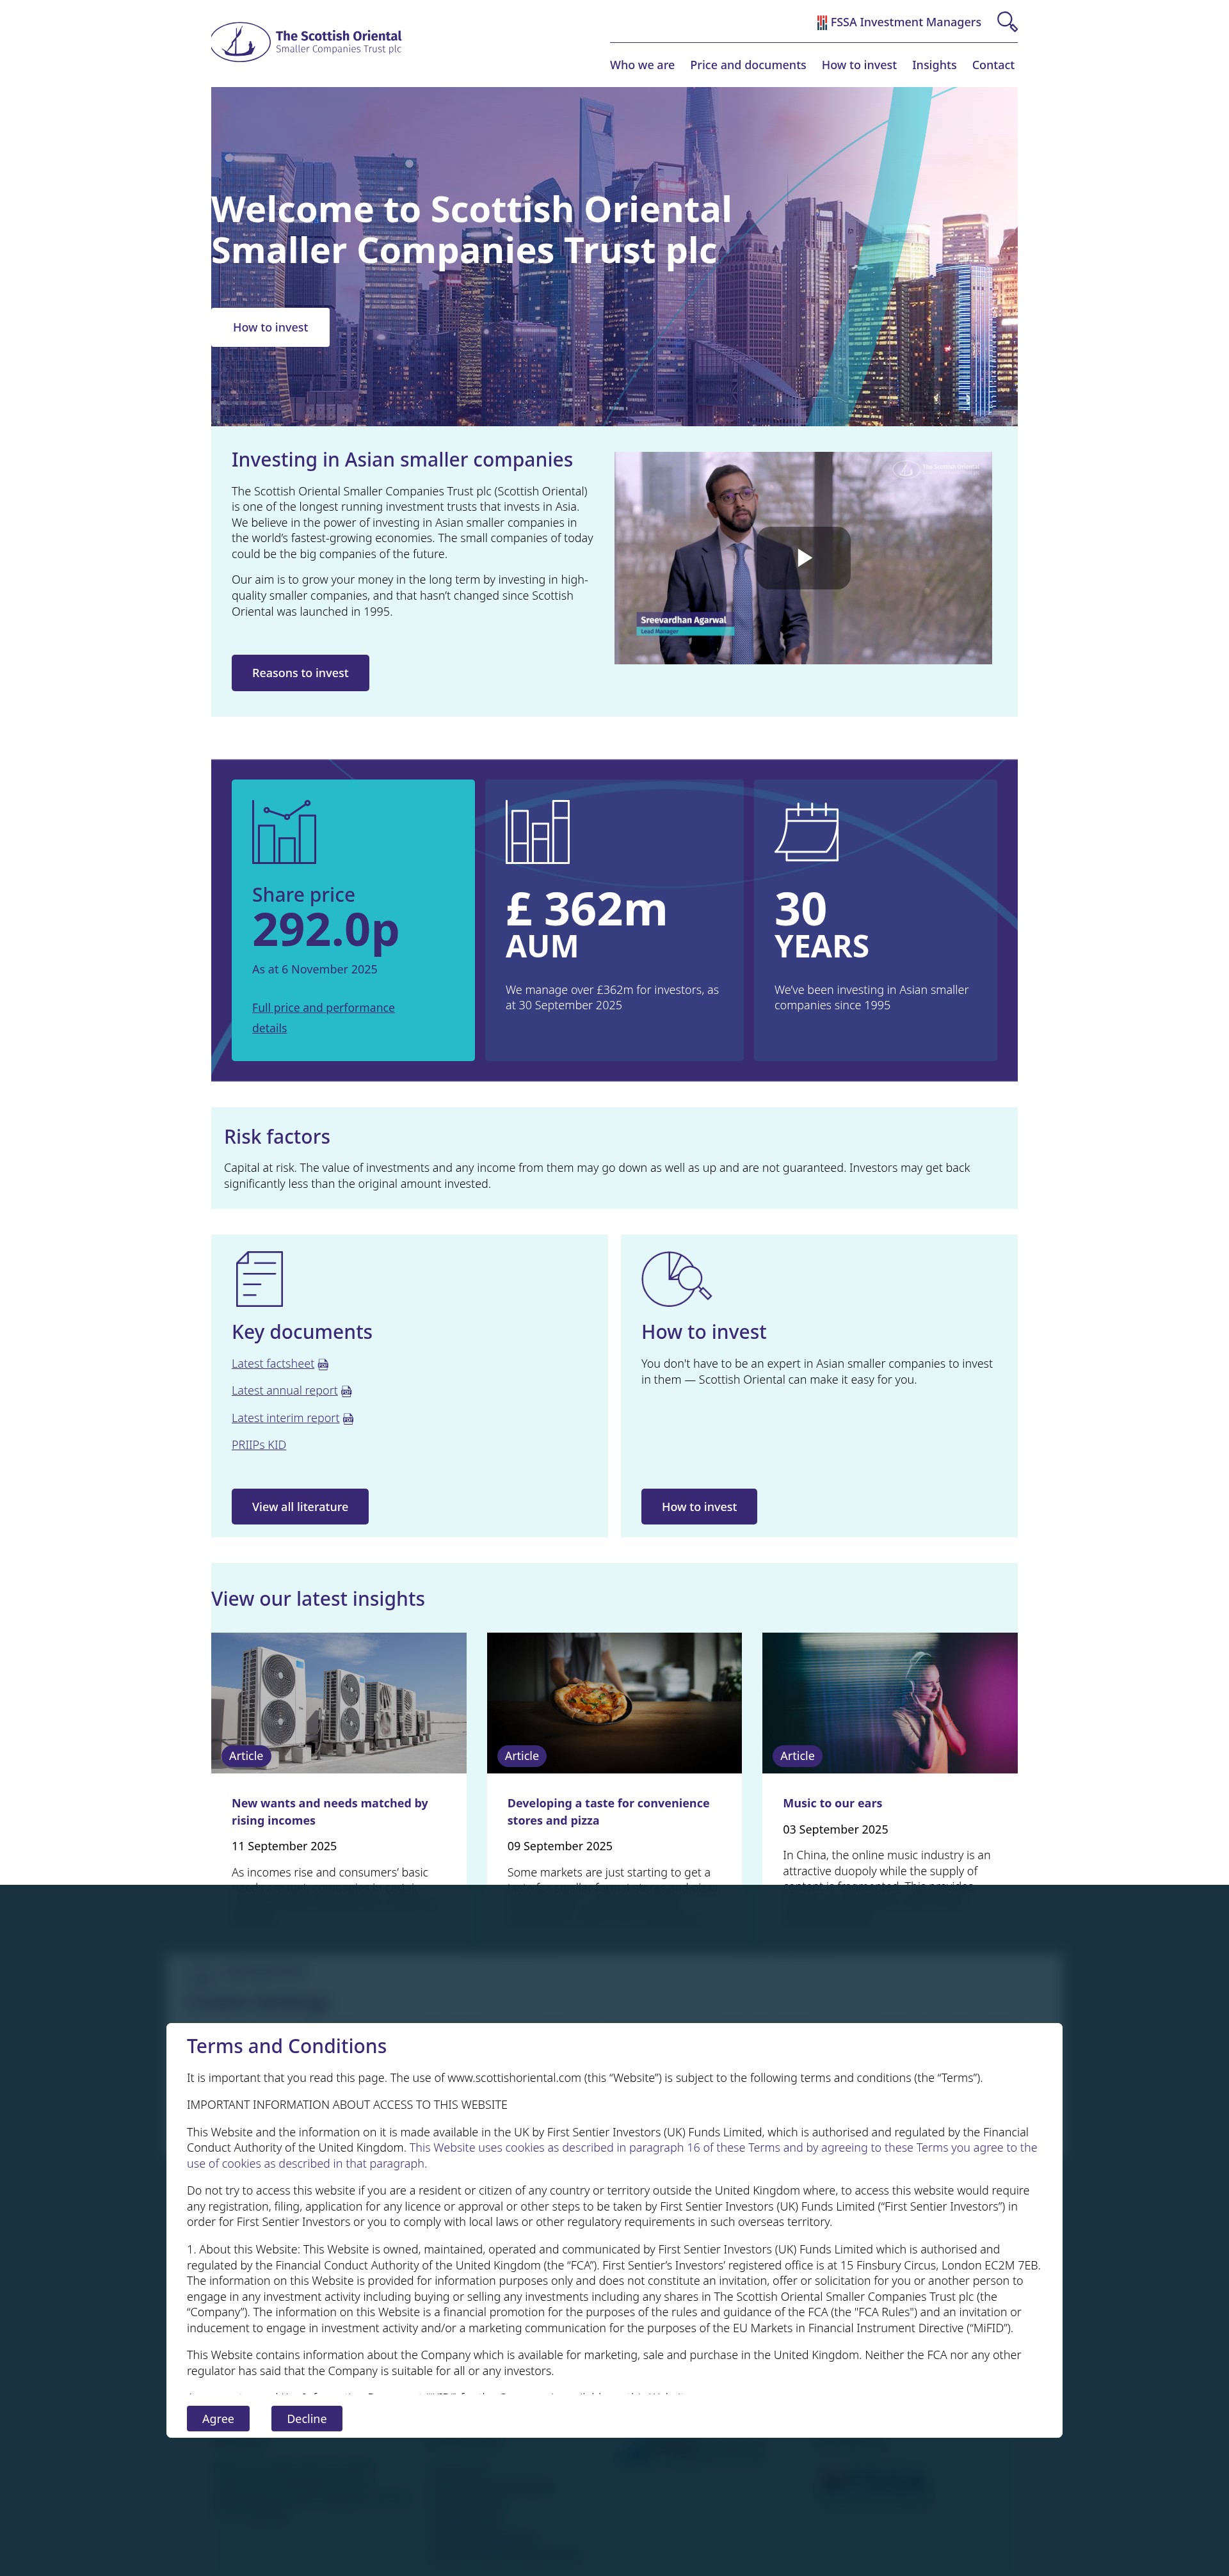Click PDF icon beside Latest interim report
The width and height of the screenshot is (1229, 2576).
[x=348, y=1418]
